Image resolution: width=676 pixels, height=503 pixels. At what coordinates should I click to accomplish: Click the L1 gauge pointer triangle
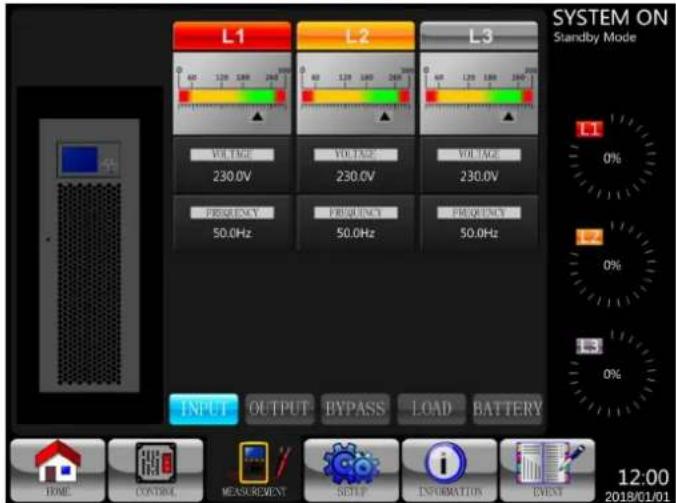[257, 116]
